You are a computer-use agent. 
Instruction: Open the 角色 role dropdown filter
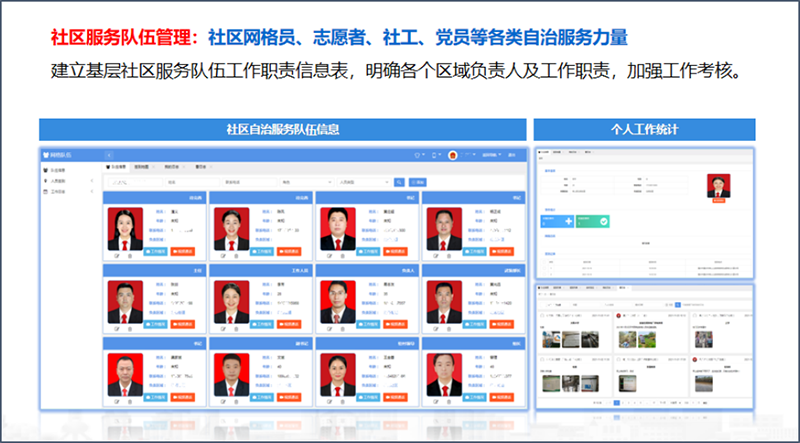click(307, 182)
